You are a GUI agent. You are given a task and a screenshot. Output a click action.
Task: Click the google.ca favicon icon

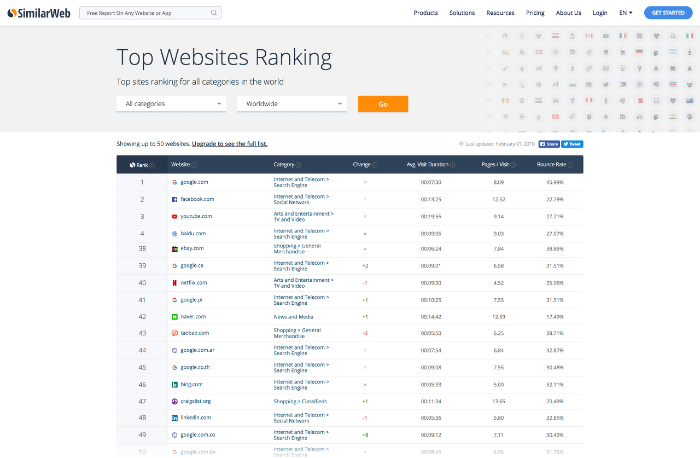(175, 266)
